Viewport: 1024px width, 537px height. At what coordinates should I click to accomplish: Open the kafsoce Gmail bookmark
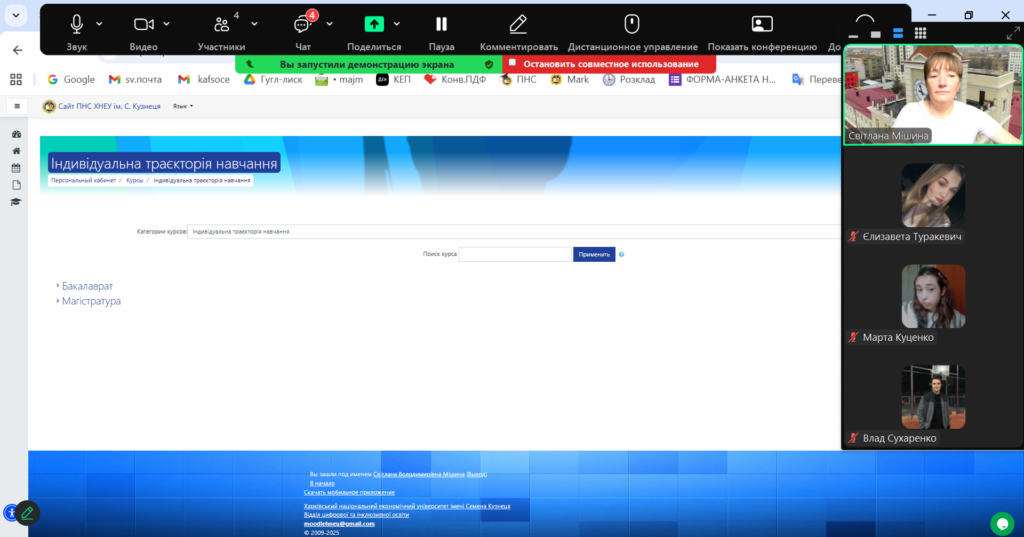pyautogui.click(x=204, y=79)
